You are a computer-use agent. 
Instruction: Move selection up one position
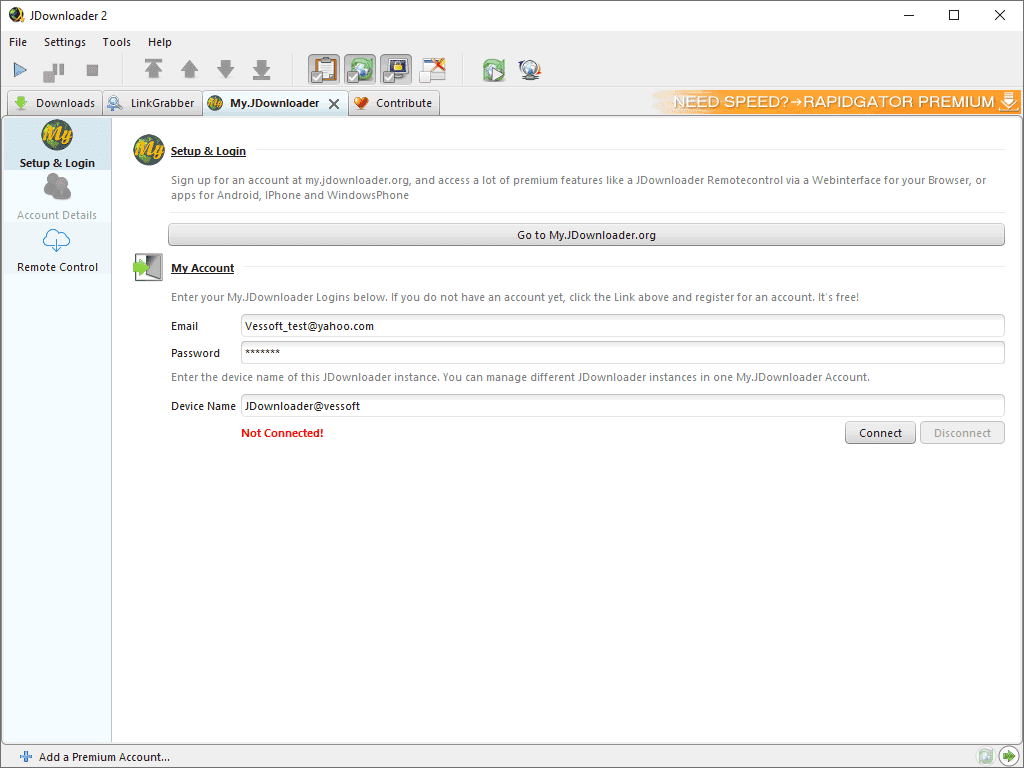click(189, 69)
